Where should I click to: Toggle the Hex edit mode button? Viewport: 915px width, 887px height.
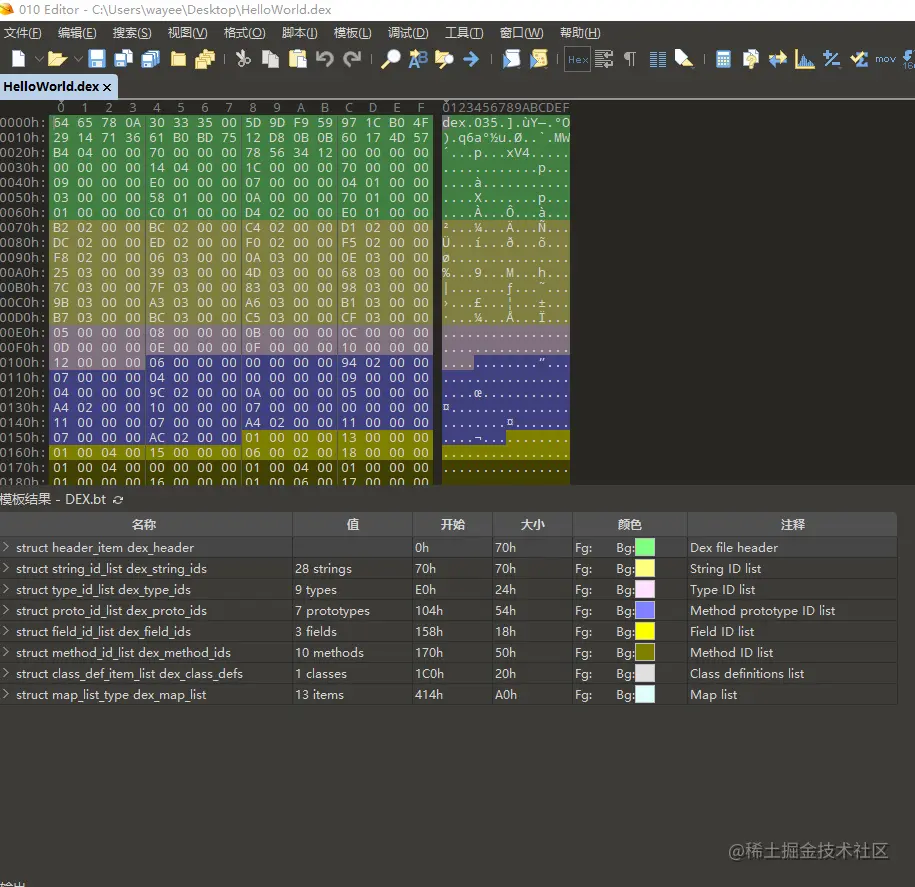click(578, 60)
